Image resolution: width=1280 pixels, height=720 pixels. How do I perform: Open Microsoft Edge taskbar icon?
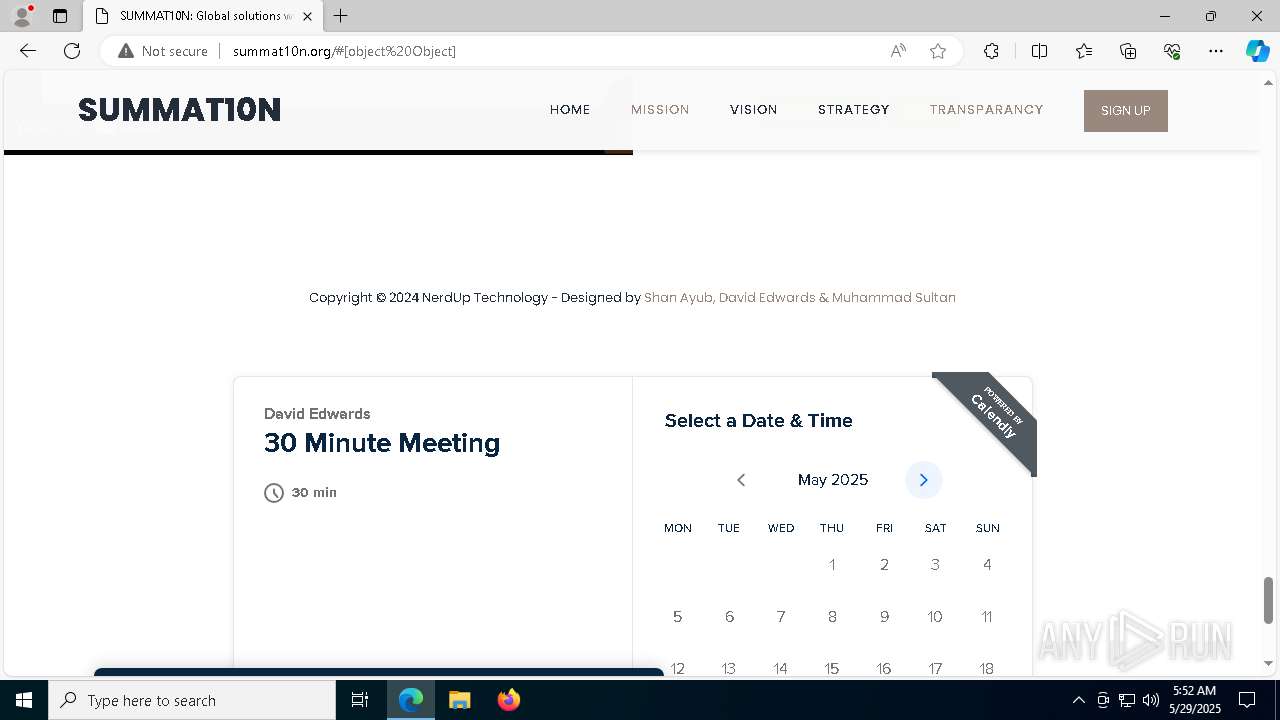click(x=411, y=700)
